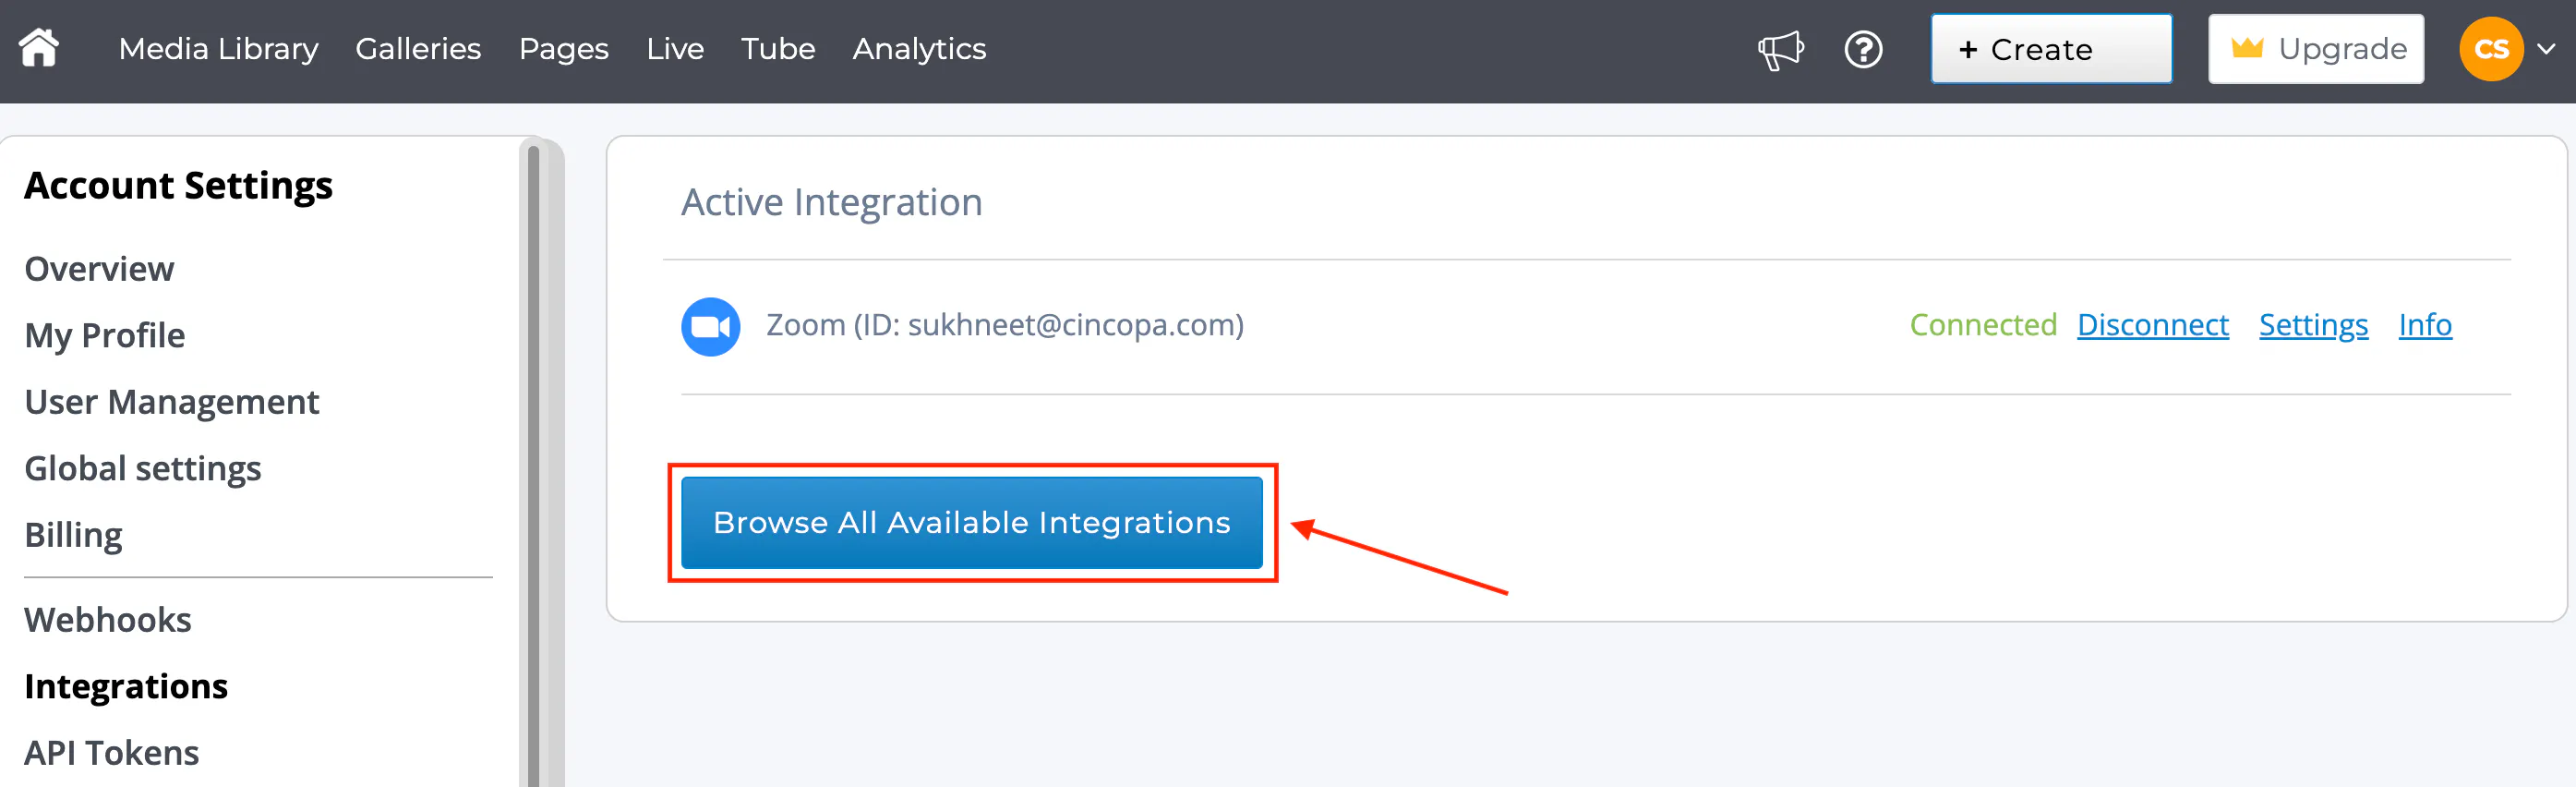Open API Tokens in sidebar
2576x787 pixels.
111,753
